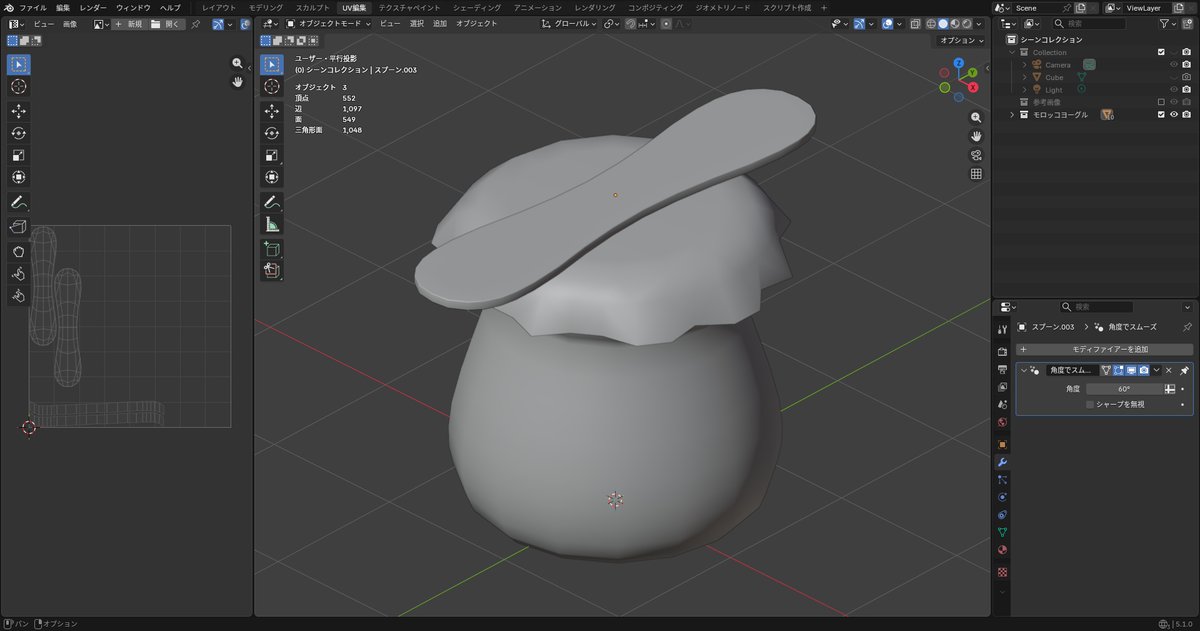Click the zoom magnifier icon in the 3D viewport
The image size is (1200, 631).
click(976, 117)
